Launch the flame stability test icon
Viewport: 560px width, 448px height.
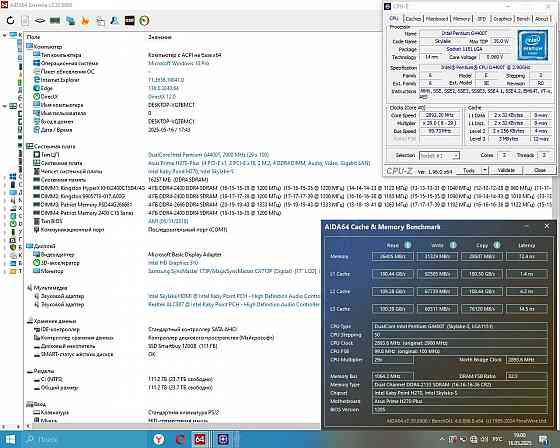[85, 20]
